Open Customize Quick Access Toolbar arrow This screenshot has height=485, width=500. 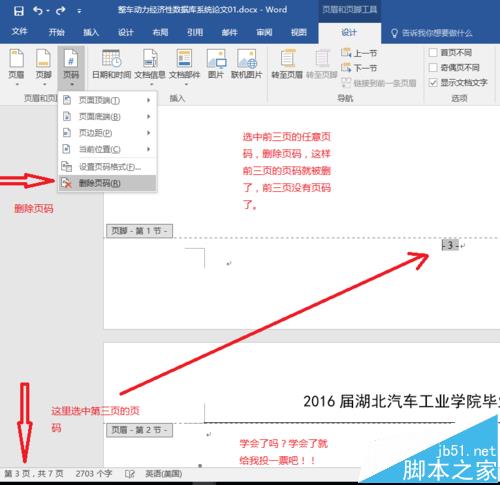(79, 11)
